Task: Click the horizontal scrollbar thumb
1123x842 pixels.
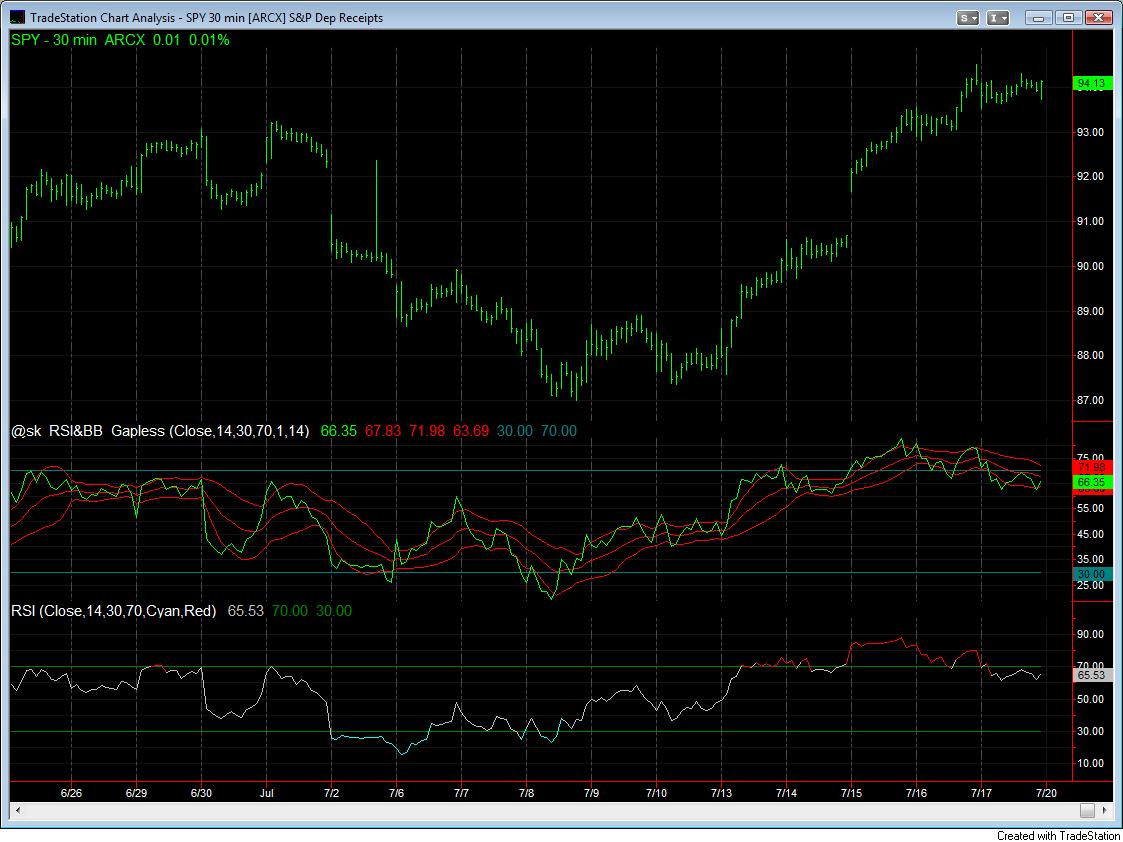Action: click(x=1087, y=810)
